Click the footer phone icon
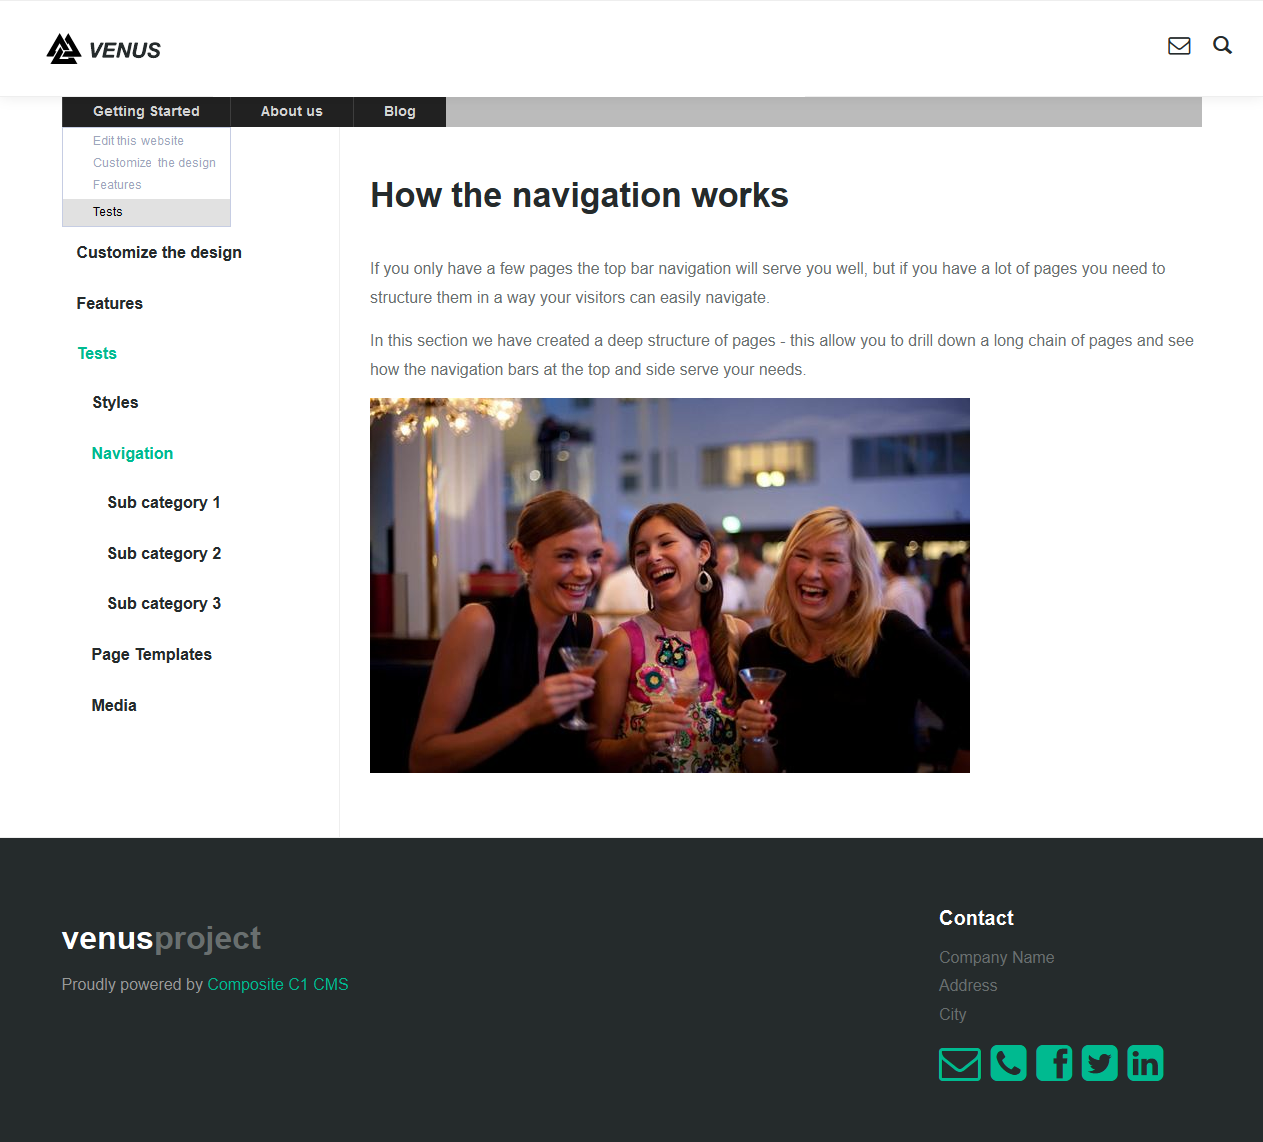The height and width of the screenshot is (1142, 1263). 1008,1063
